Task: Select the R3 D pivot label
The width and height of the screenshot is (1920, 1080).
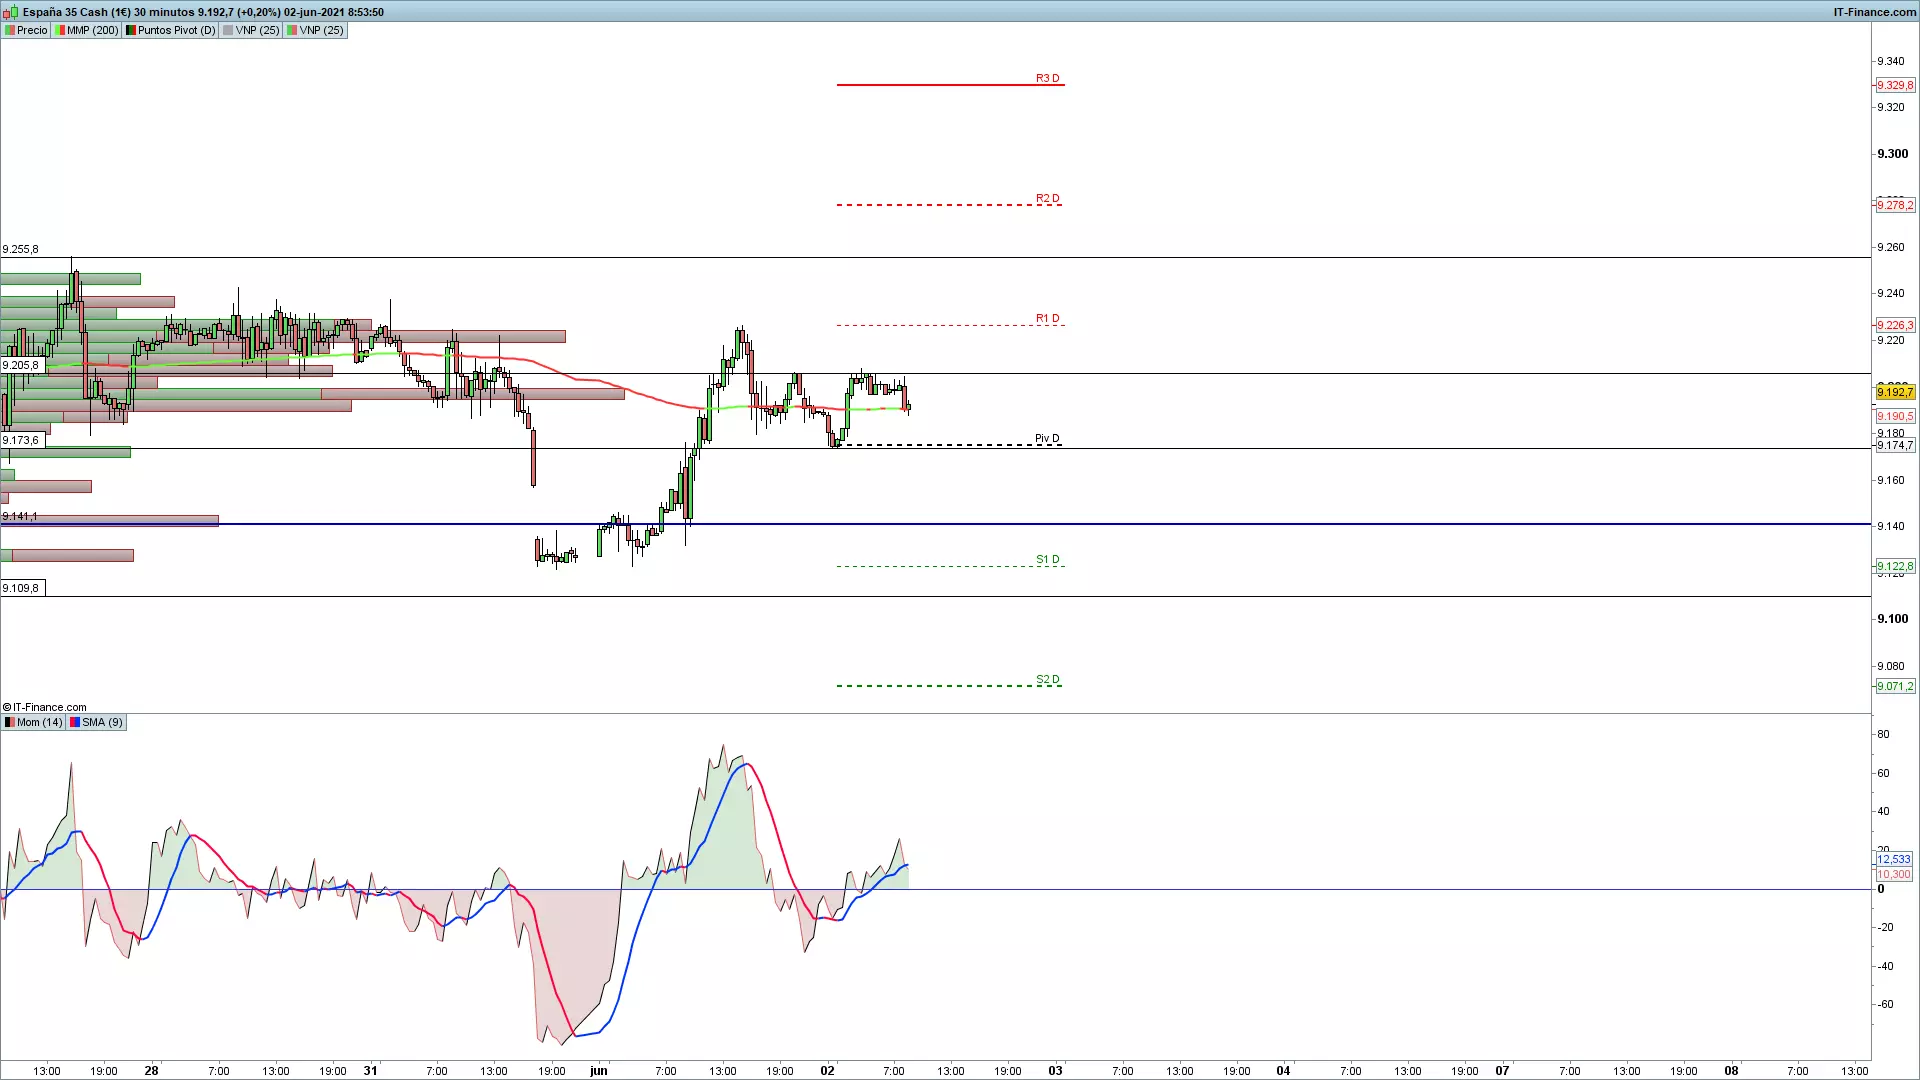Action: tap(1047, 78)
